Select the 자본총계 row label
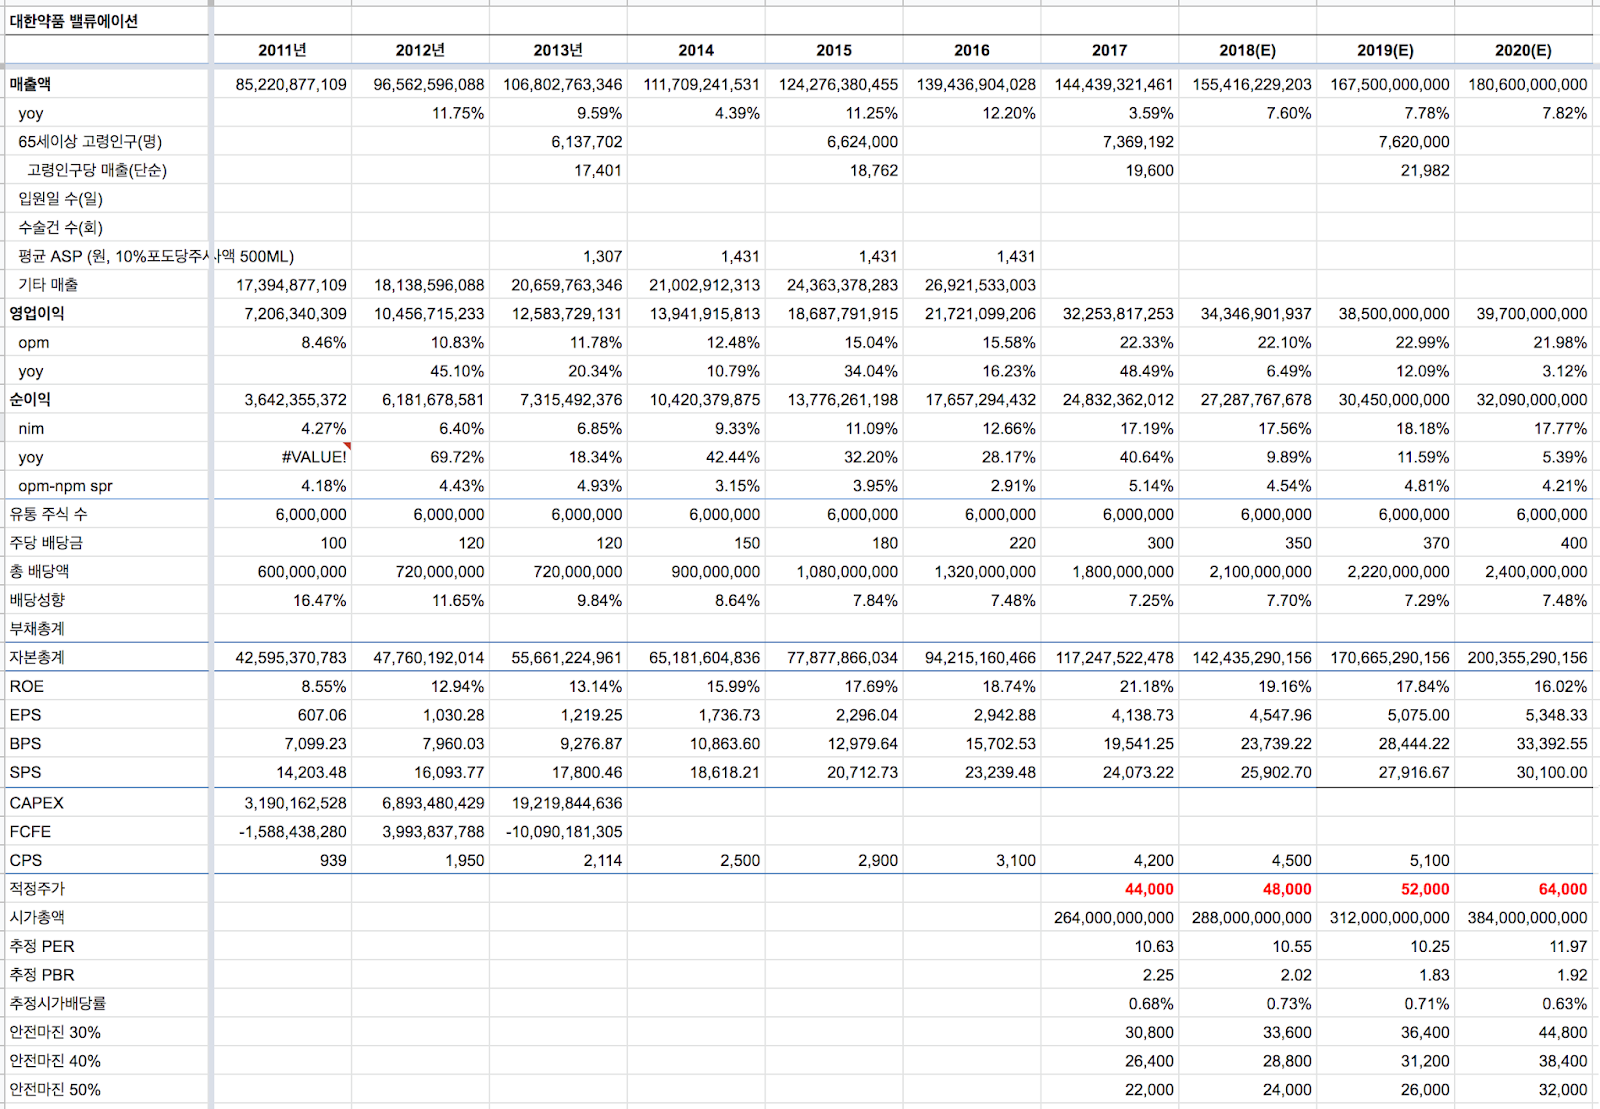1600x1109 pixels. (37, 658)
